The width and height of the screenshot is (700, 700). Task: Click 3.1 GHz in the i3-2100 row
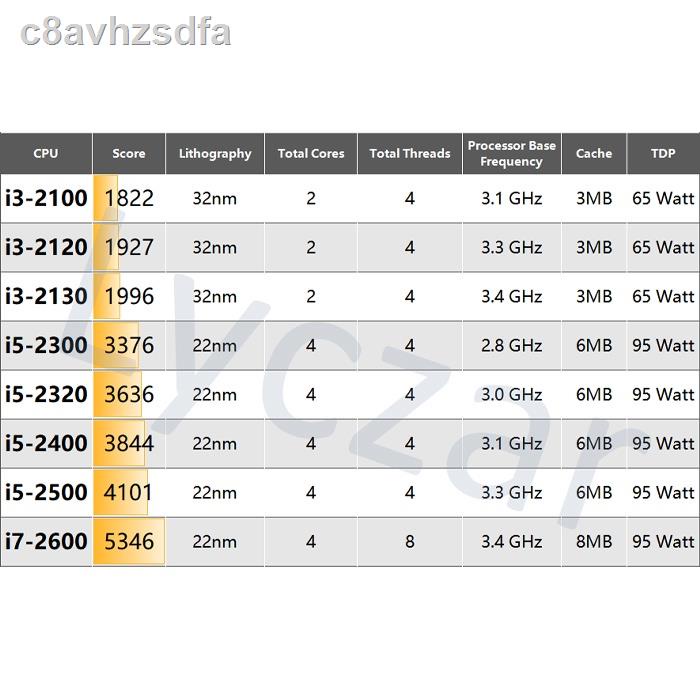512,198
